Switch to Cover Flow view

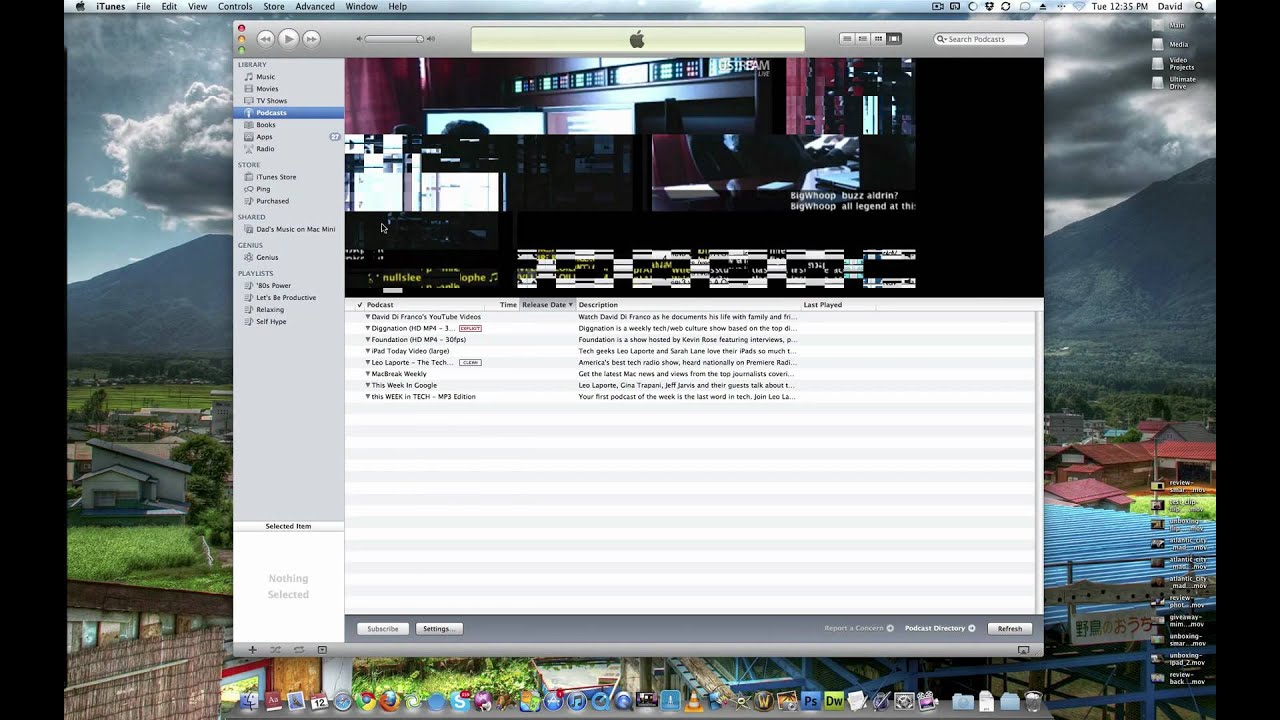tap(894, 39)
